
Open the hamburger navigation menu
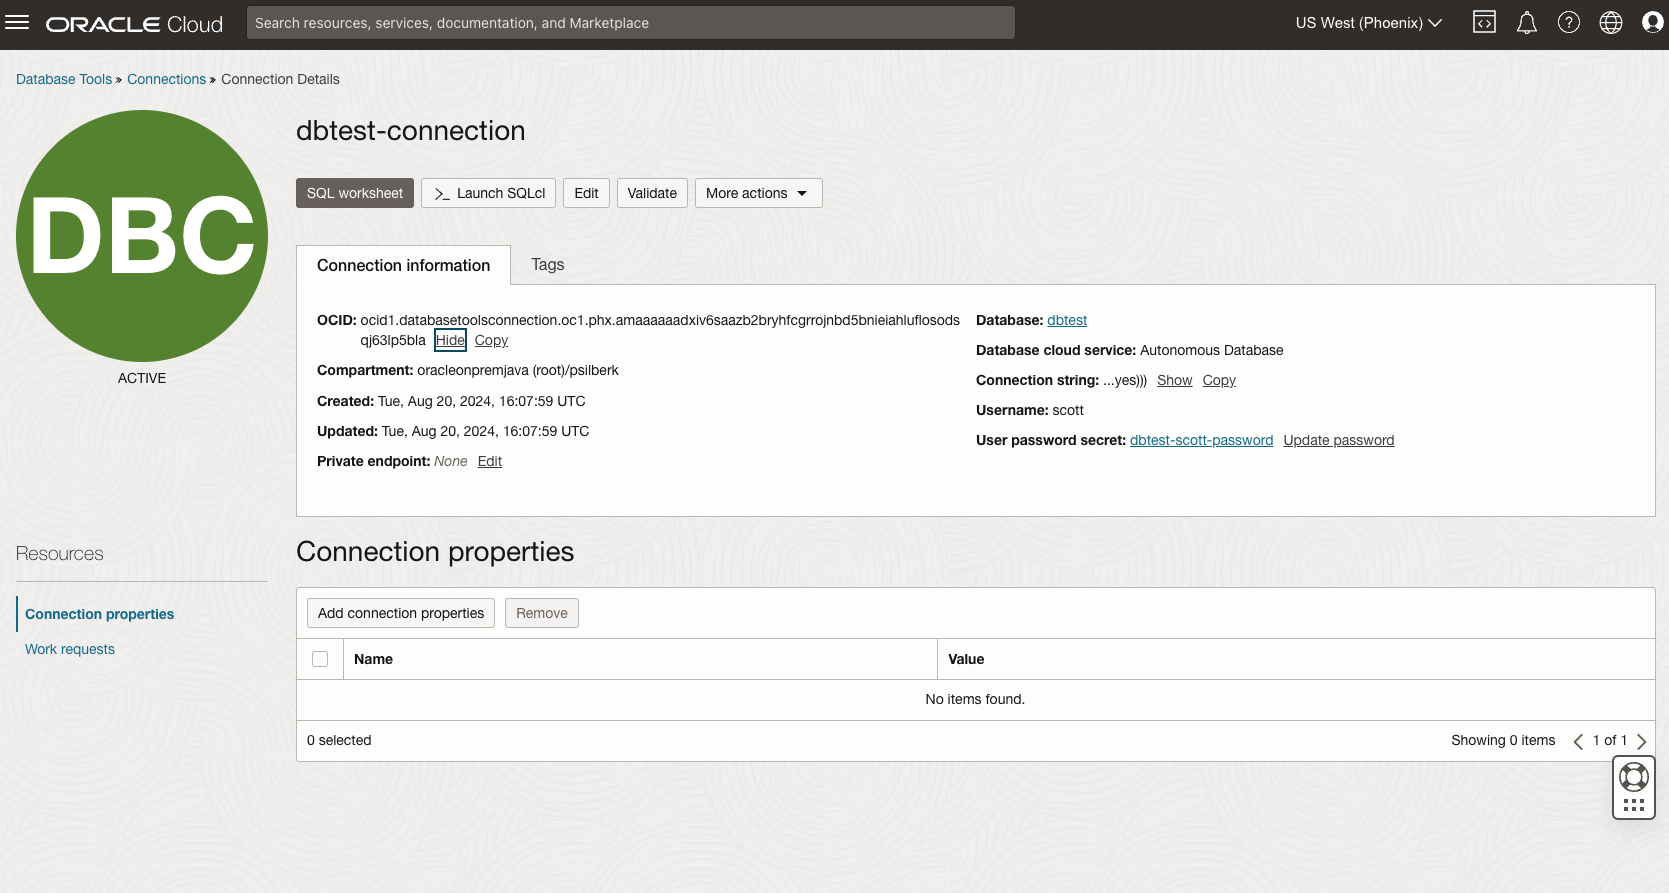18,22
